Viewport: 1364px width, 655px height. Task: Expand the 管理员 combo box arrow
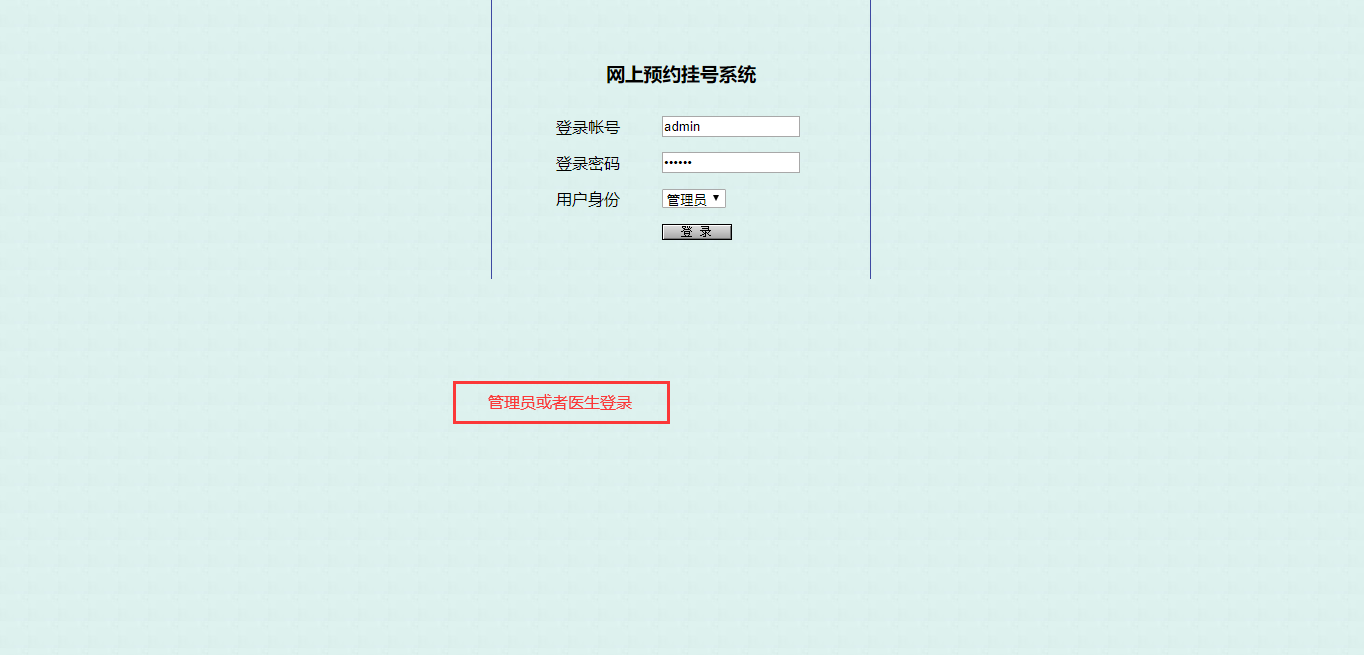point(716,199)
